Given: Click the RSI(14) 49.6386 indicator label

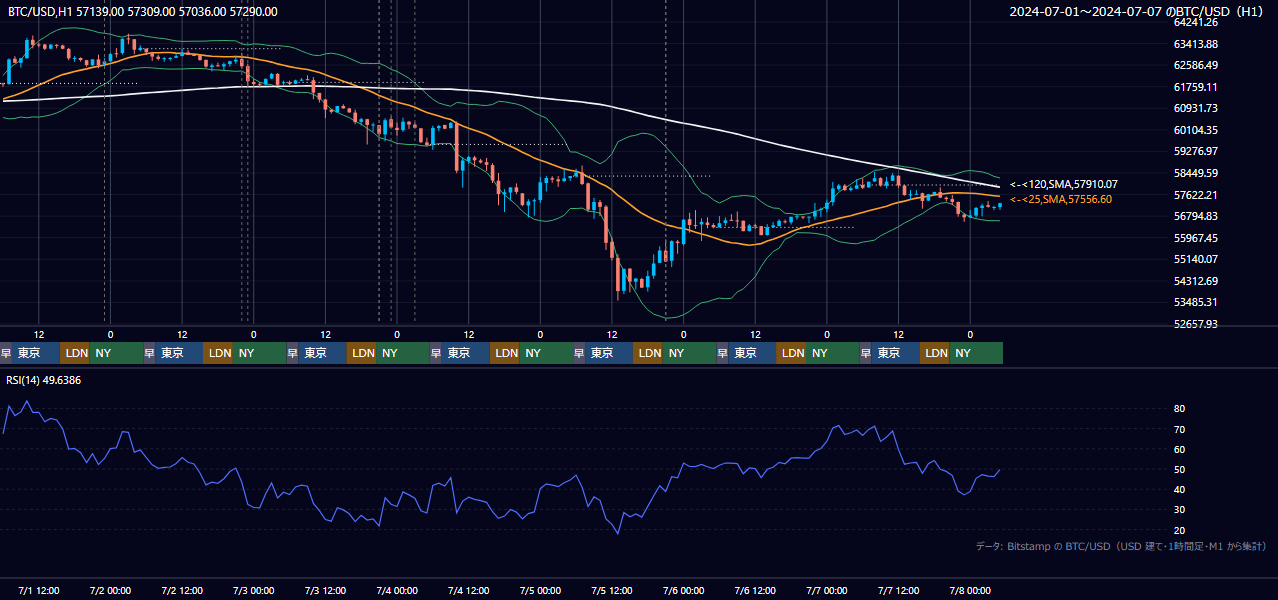Looking at the screenshot, I should click(x=44, y=380).
